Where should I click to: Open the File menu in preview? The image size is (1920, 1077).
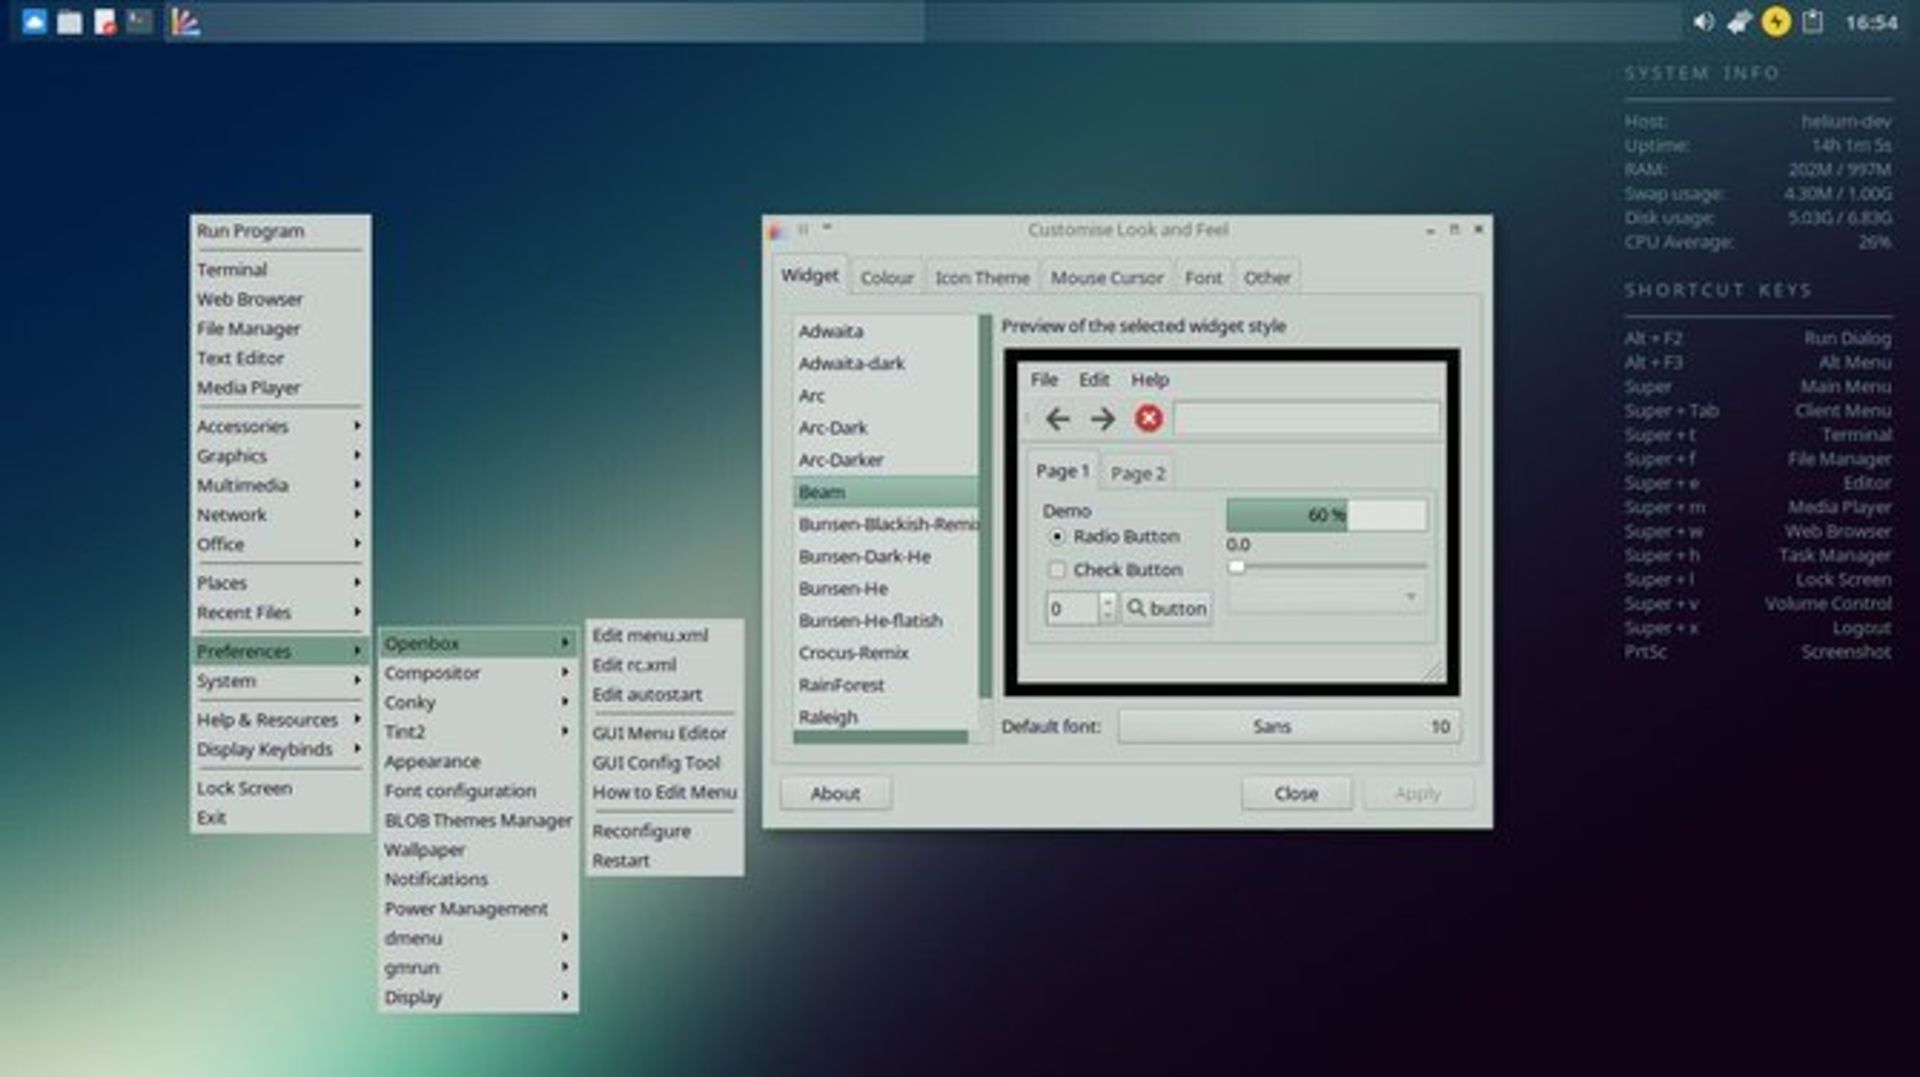tap(1044, 380)
